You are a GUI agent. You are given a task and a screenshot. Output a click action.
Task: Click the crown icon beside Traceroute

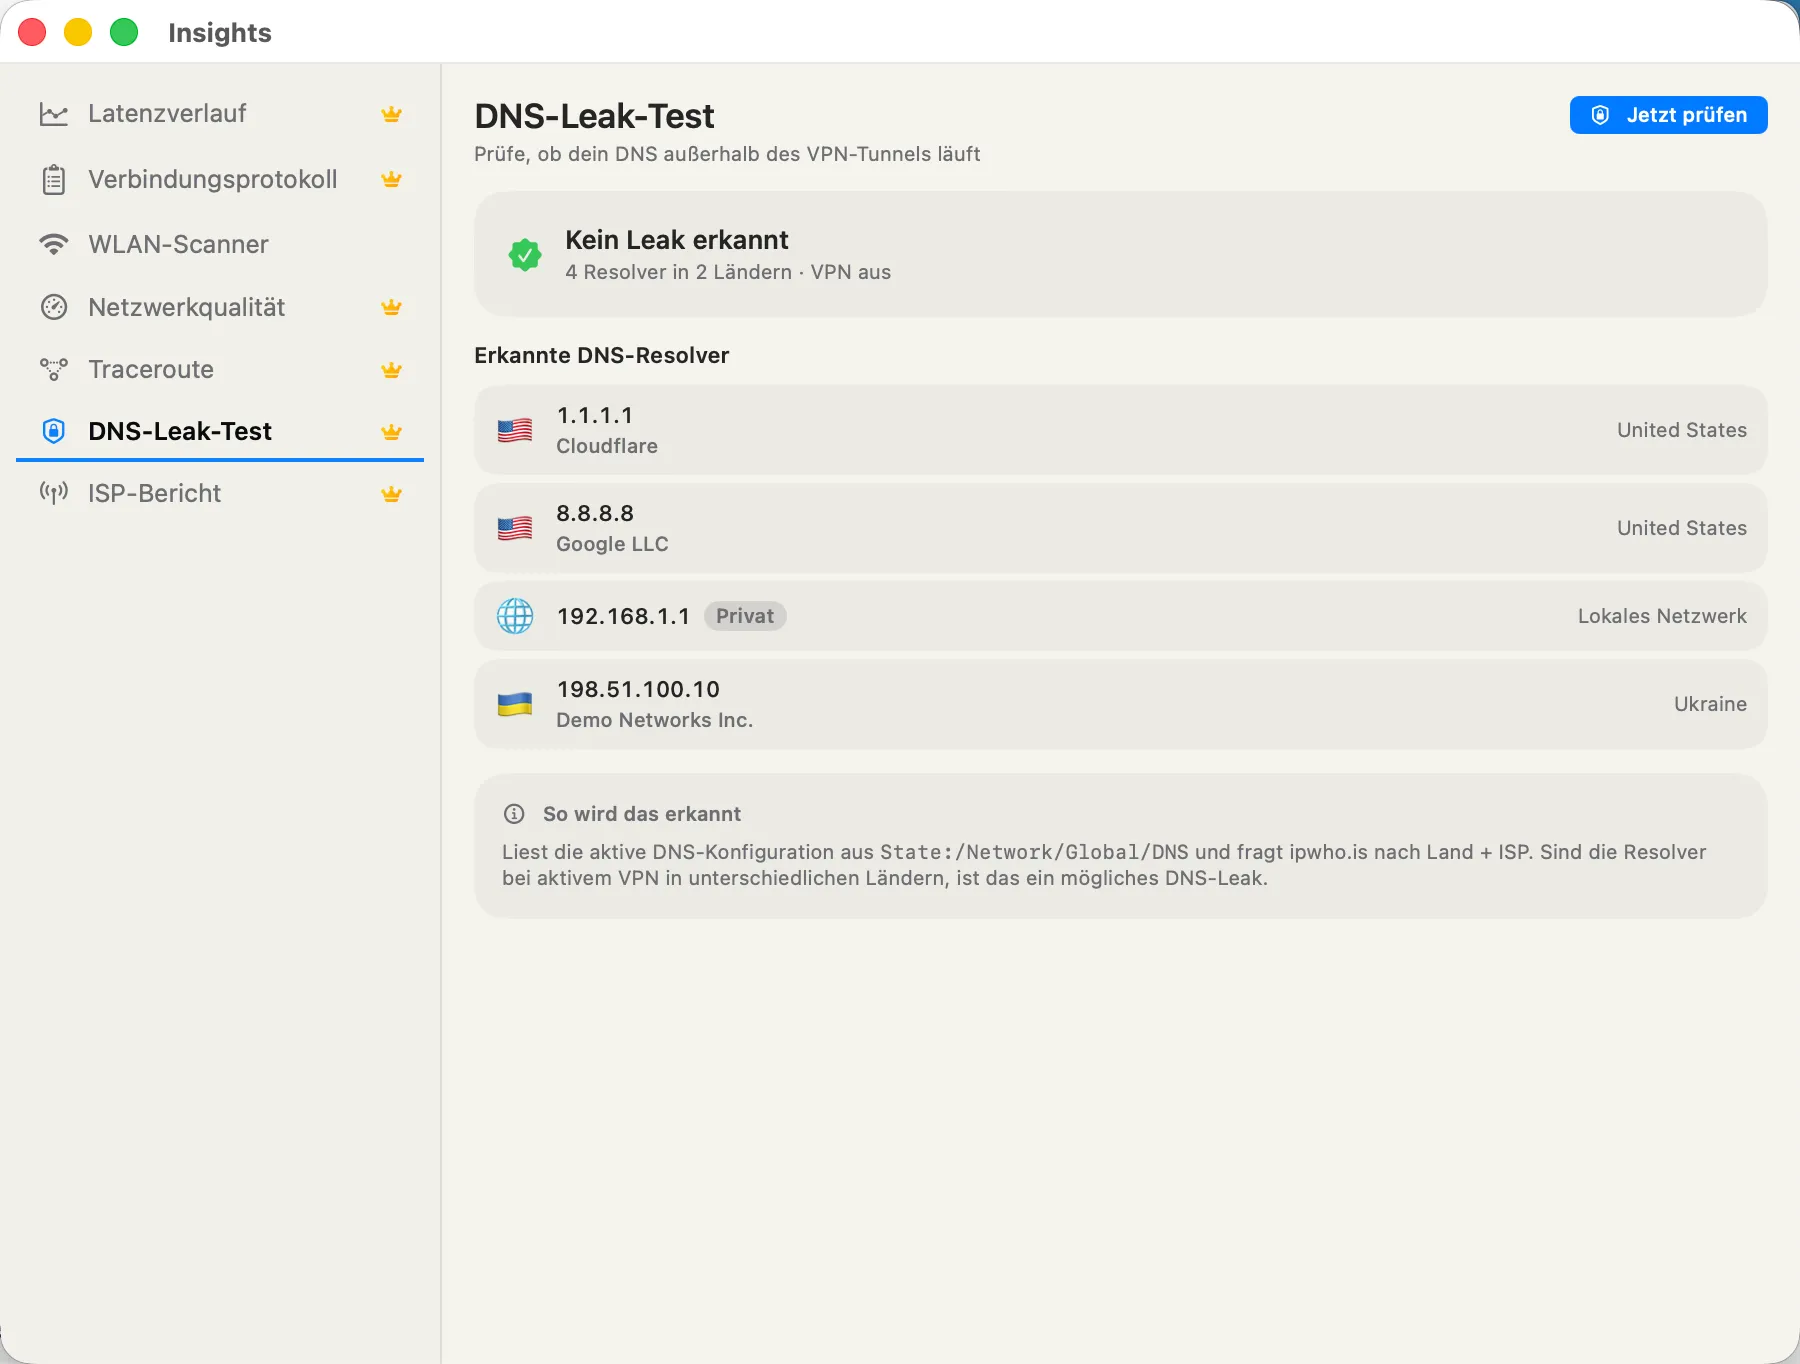(x=392, y=370)
